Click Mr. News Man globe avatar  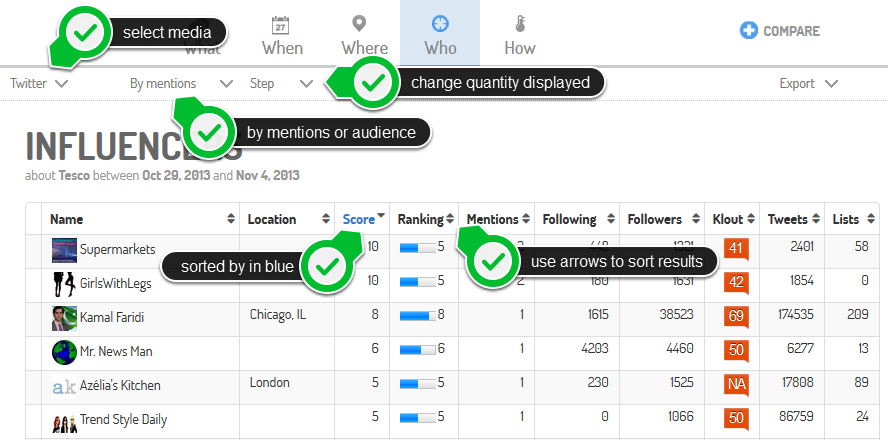[x=64, y=352]
